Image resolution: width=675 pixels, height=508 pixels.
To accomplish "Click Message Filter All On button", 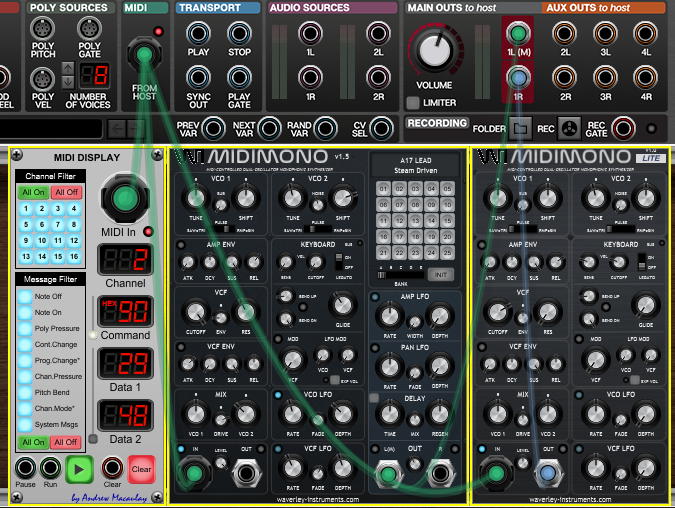I will [x=33, y=442].
